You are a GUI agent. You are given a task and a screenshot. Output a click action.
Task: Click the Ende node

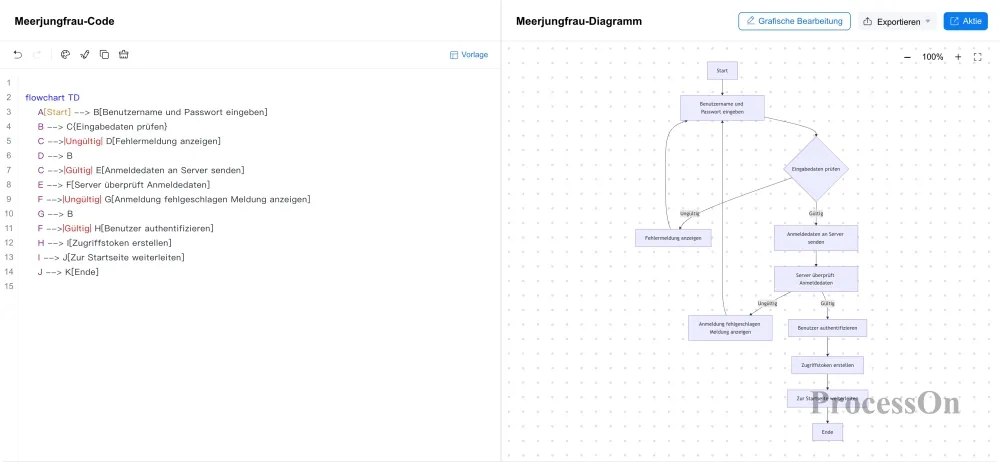pyautogui.click(x=827, y=432)
